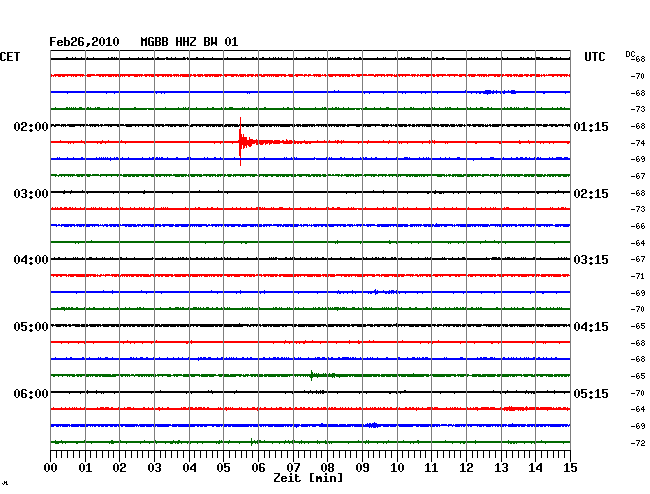Click the blue burst near minute 13
The height and width of the screenshot is (494, 650).
(x=500, y=92)
